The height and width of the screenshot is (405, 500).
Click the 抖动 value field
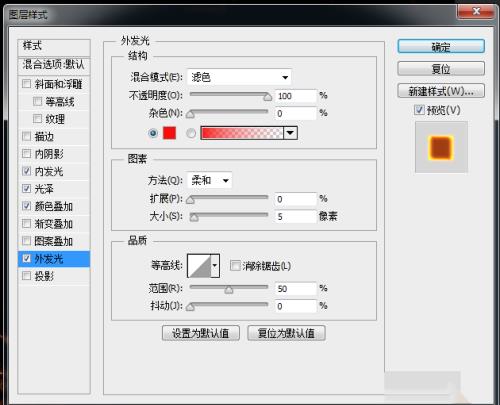pyautogui.click(x=296, y=306)
